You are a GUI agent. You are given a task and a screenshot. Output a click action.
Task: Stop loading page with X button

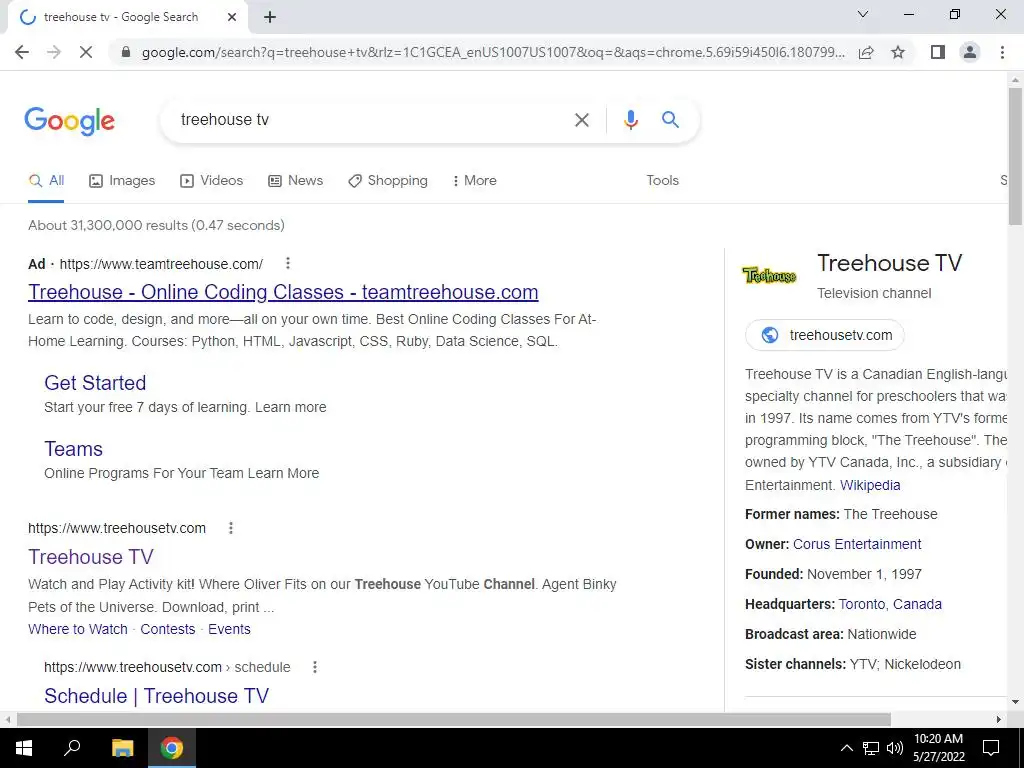click(86, 52)
